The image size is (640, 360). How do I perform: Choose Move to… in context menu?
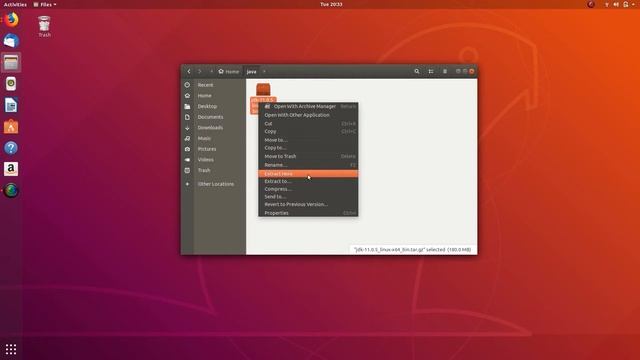tap(308, 140)
